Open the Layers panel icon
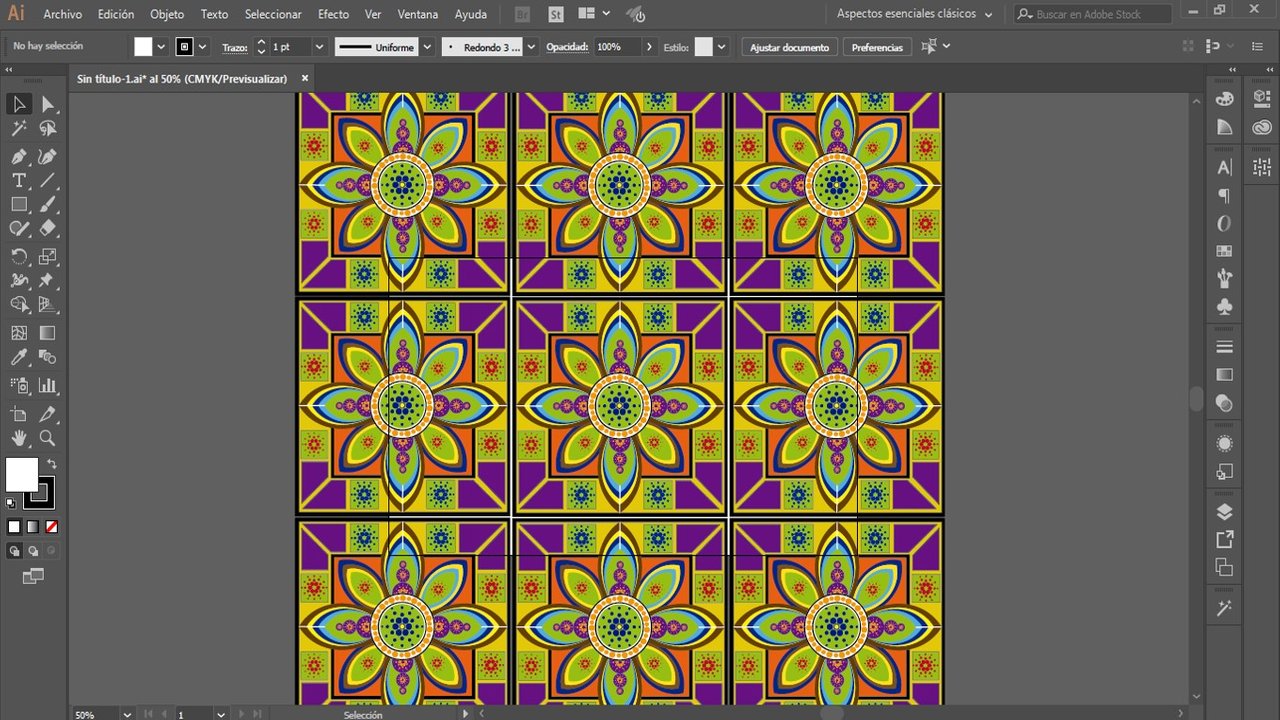Image resolution: width=1280 pixels, height=720 pixels. (x=1224, y=512)
